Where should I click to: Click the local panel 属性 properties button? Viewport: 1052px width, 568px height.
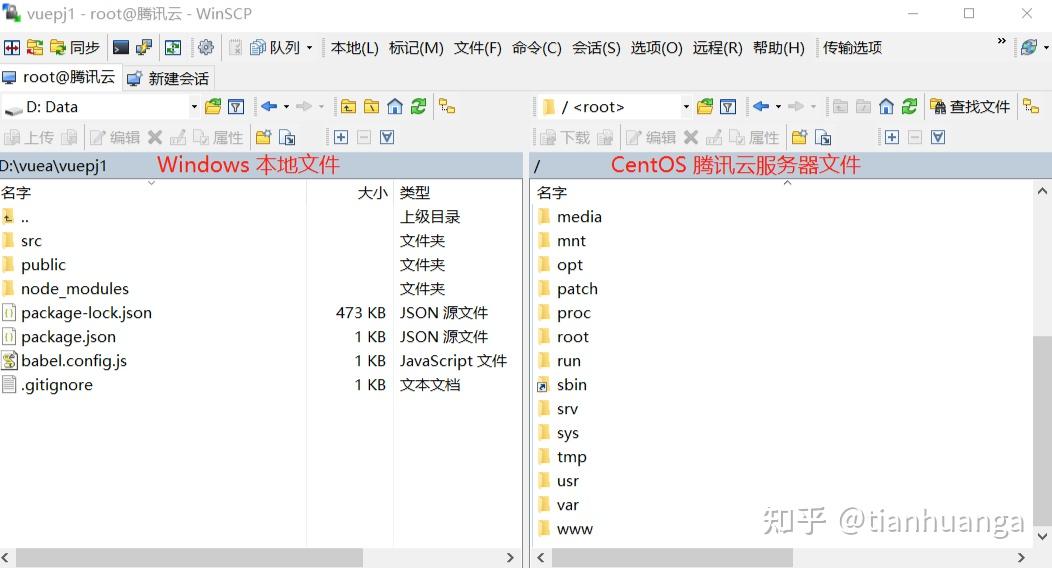[x=218, y=137]
